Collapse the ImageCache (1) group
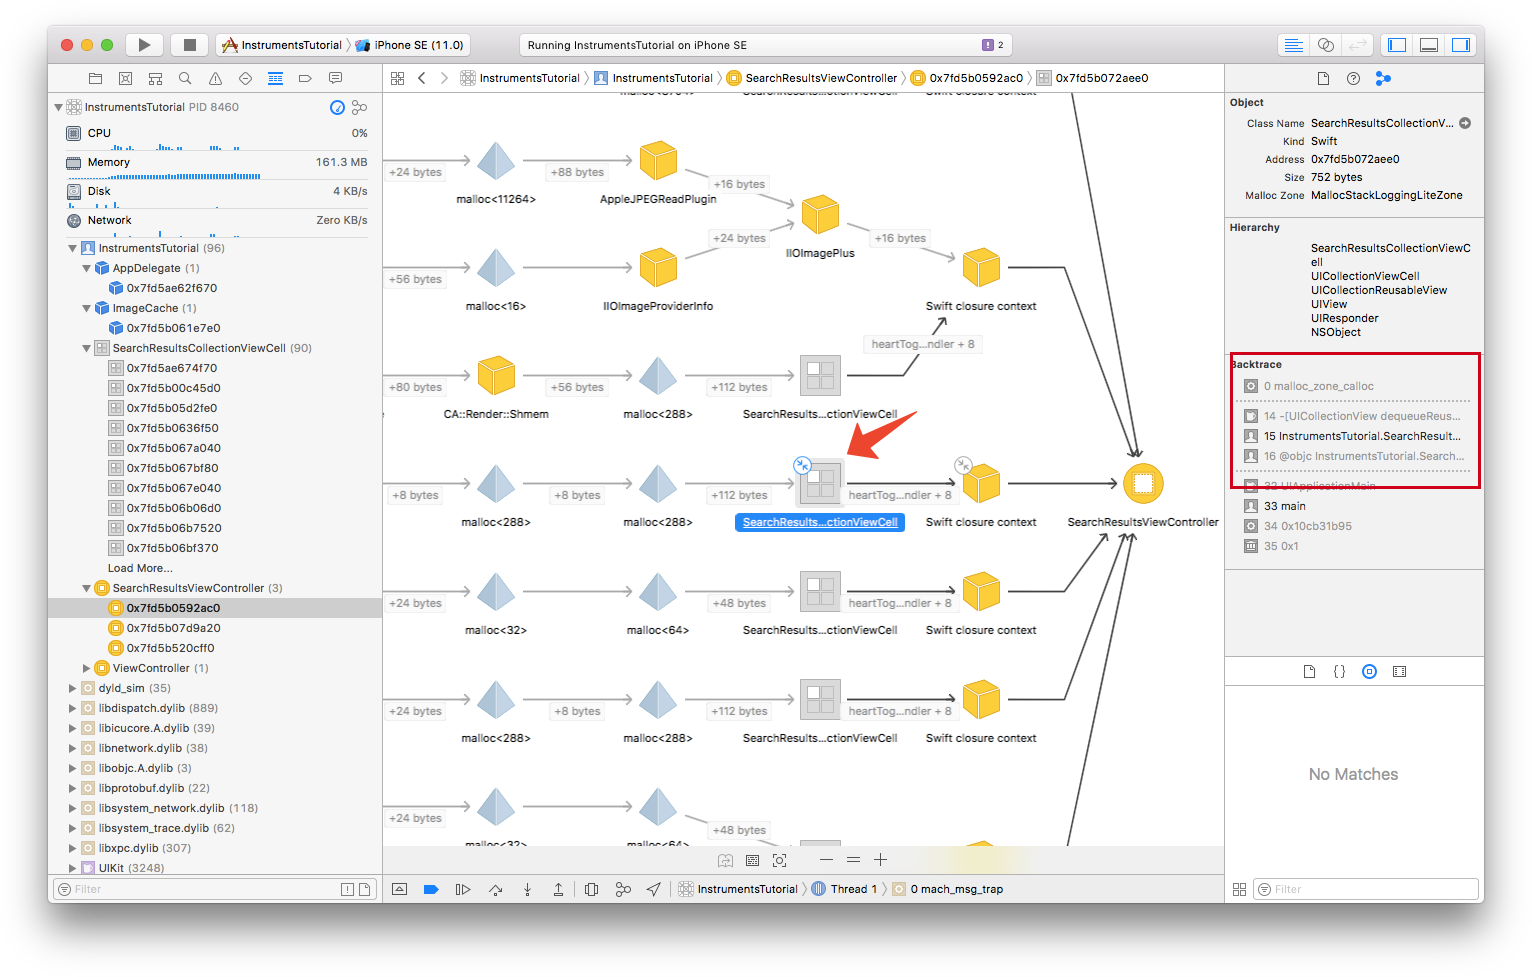Image resolution: width=1532 pixels, height=977 pixels. [x=86, y=308]
